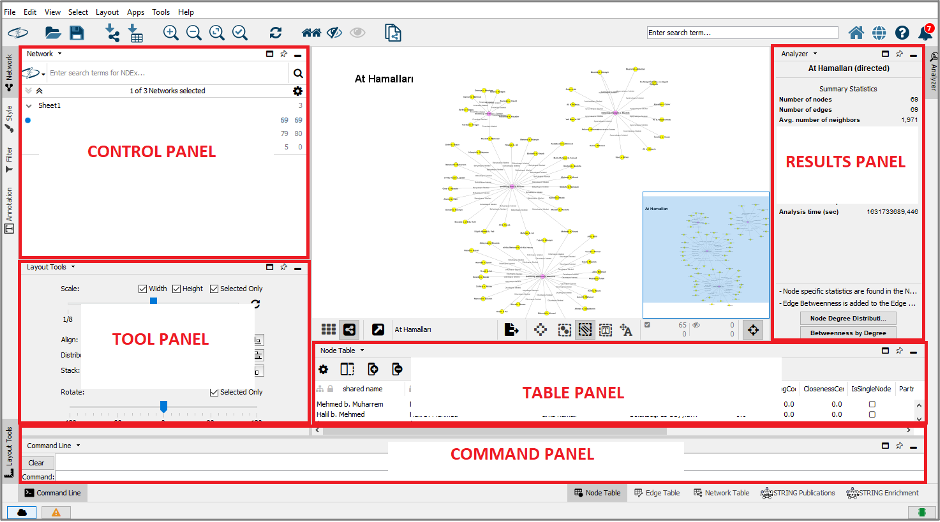Zoom to selected region icon
Image resolution: width=940 pixels, height=522 pixels.
point(240,33)
